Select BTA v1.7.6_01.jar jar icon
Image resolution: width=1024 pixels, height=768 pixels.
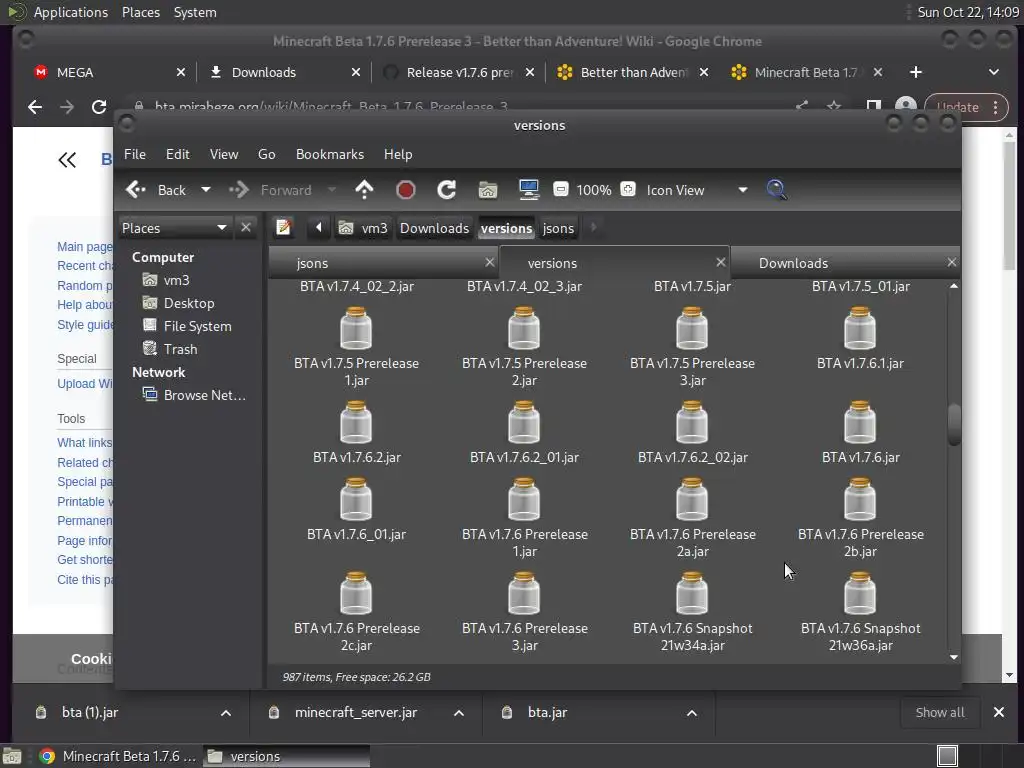pyautogui.click(x=356, y=500)
